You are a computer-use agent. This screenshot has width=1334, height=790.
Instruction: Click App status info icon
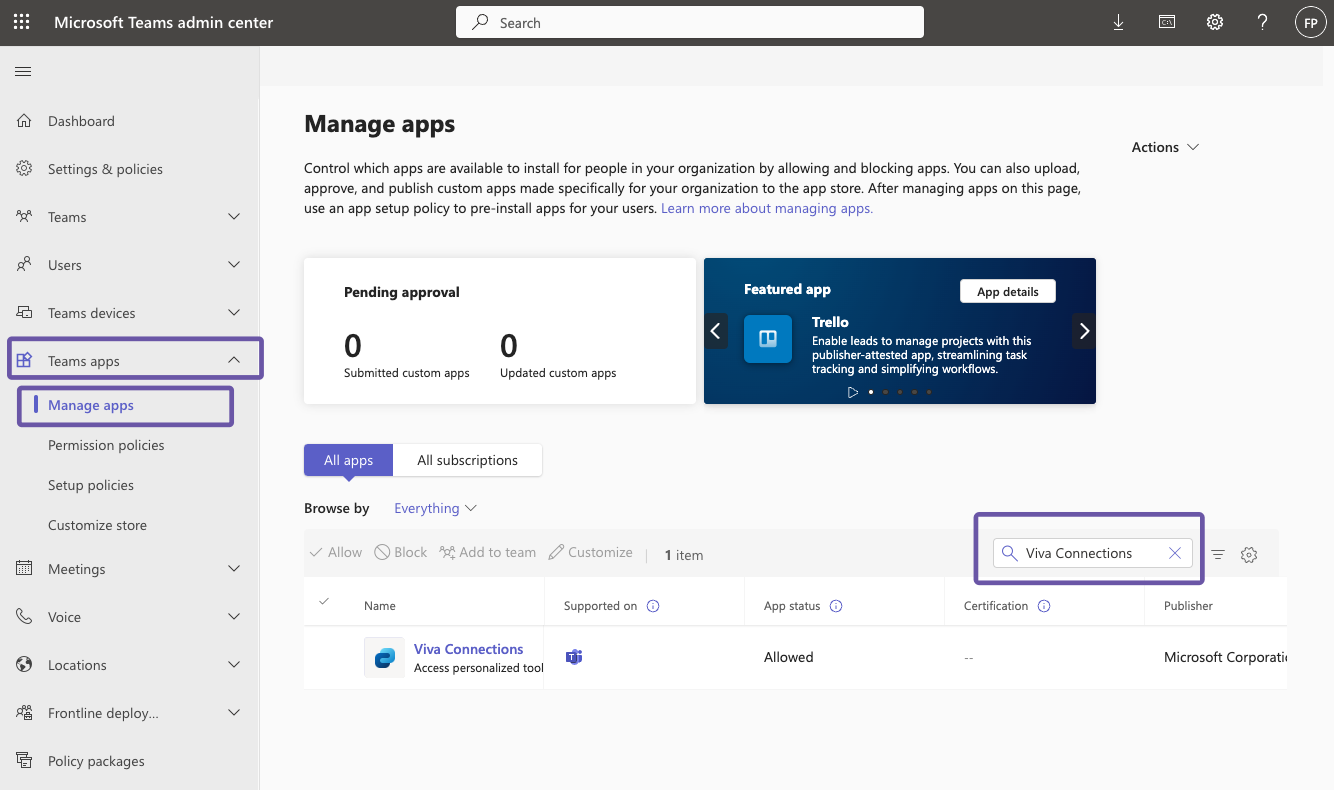[x=836, y=606]
